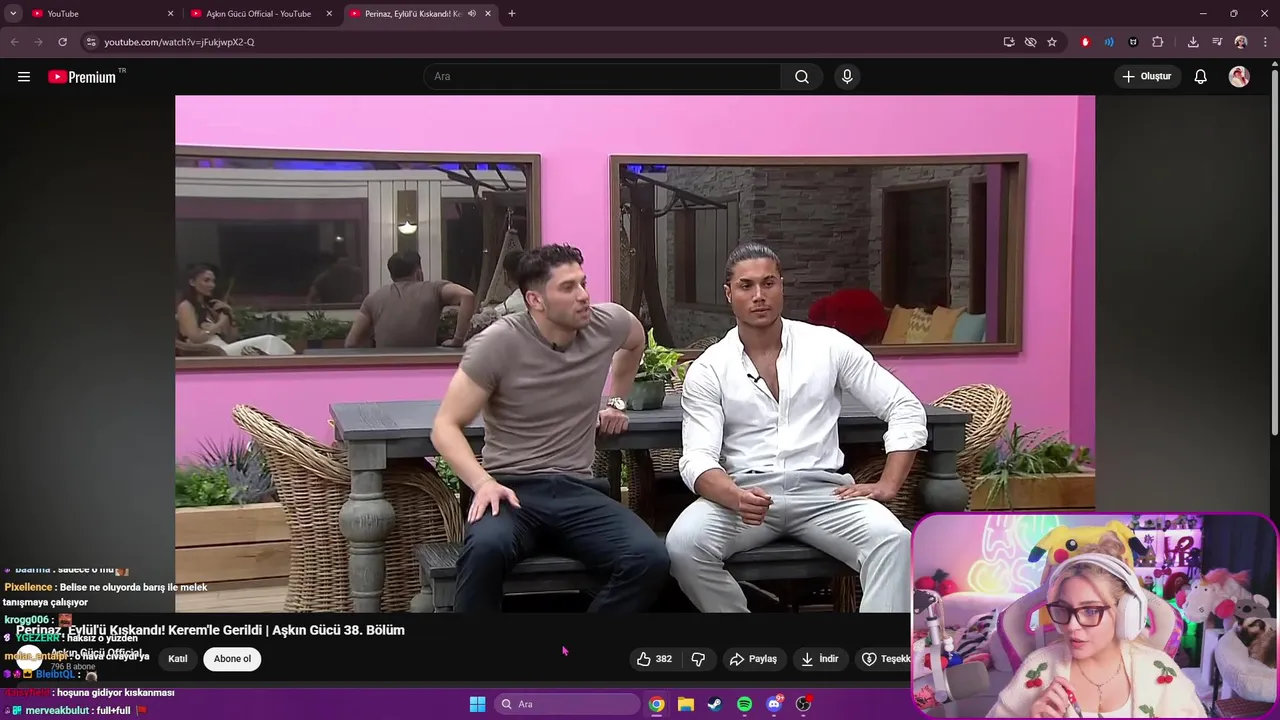This screenshot has height=720, width=1280.
Task: Open Steam from the taskbar
Action: [714, 704]
